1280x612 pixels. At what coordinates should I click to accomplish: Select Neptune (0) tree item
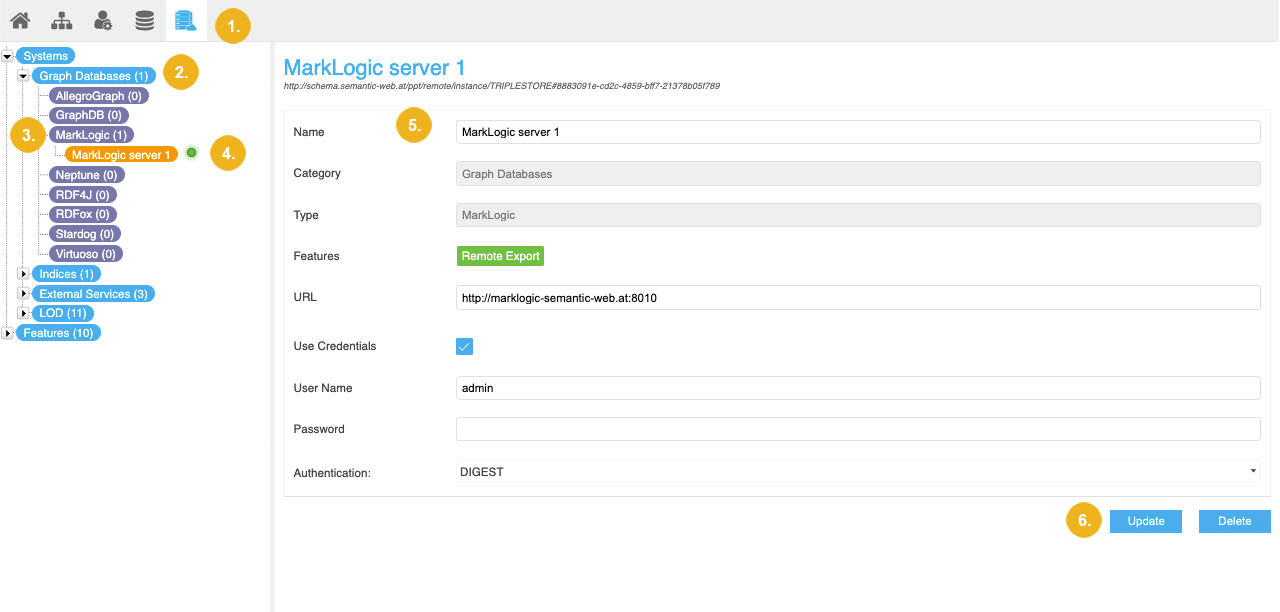(x=85, y=175)
